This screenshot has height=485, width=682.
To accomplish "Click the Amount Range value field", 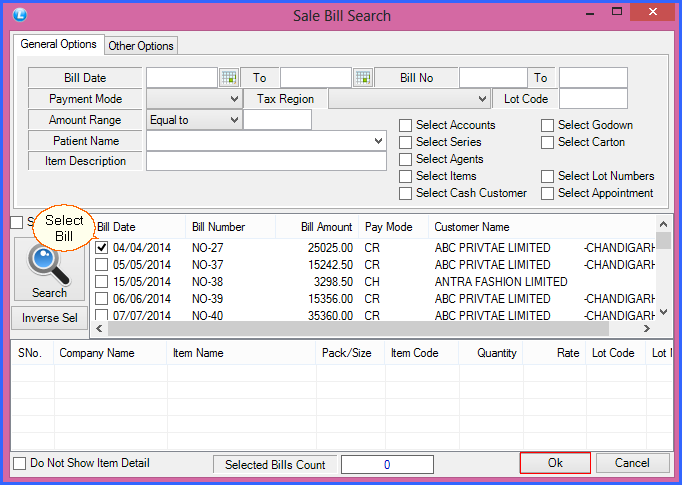I will 277,120.
